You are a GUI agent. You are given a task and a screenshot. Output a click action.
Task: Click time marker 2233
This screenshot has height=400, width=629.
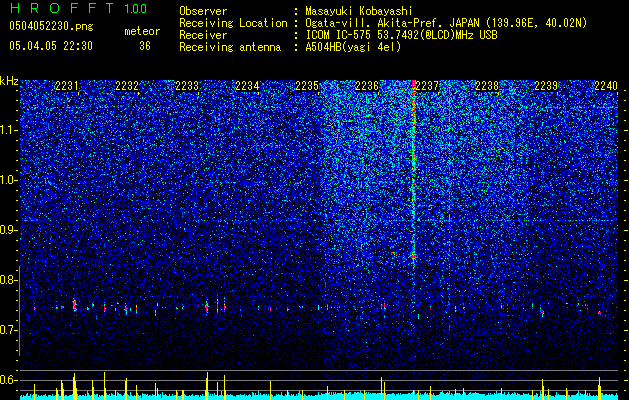(x=187, y=85)
